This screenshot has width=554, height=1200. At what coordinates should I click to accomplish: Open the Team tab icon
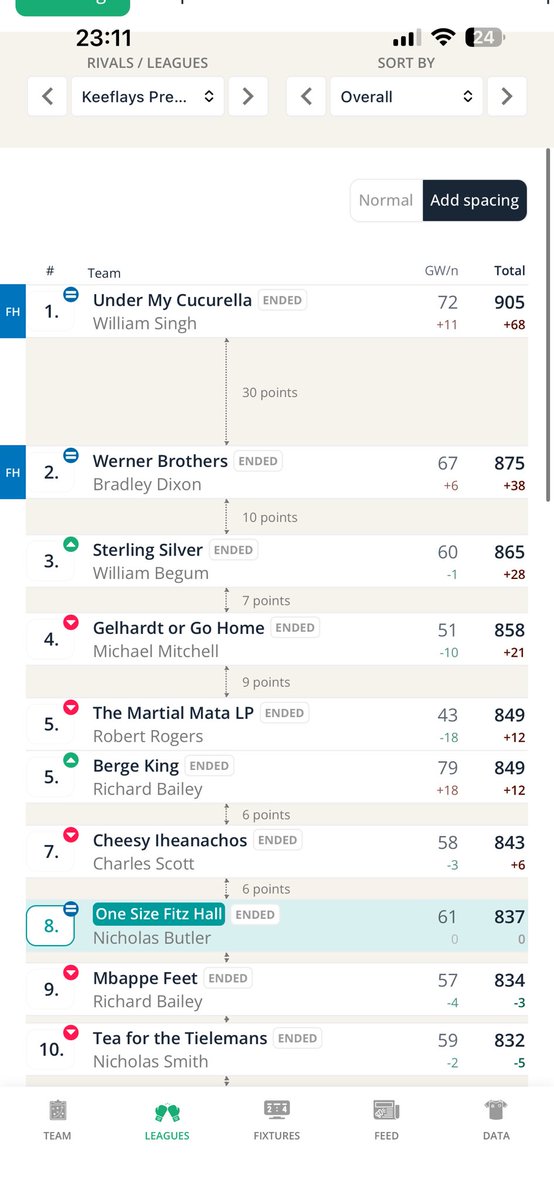pos(57,1110)
